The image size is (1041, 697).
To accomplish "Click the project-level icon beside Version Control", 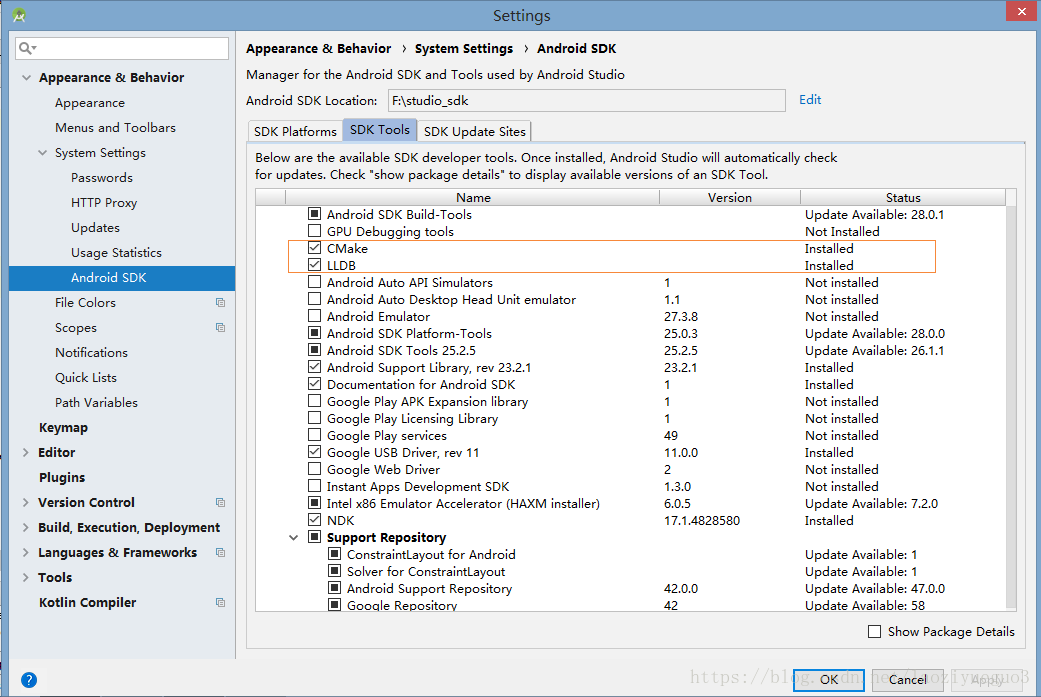I will (220, 503).
